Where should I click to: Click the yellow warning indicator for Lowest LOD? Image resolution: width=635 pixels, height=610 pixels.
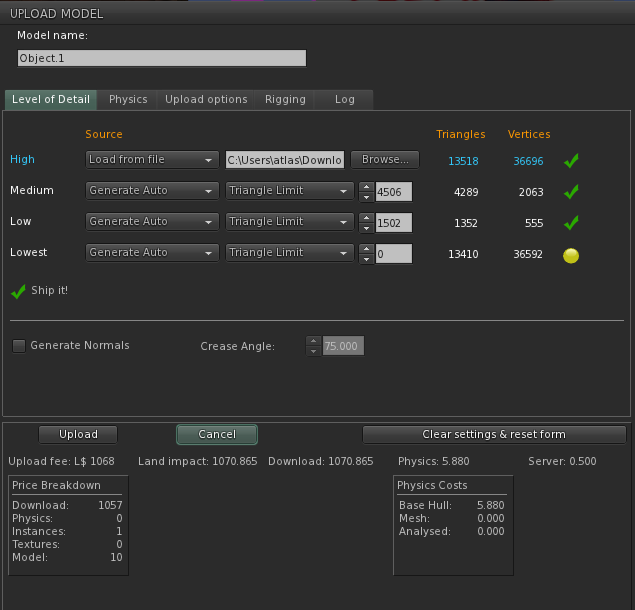(571, 255)
